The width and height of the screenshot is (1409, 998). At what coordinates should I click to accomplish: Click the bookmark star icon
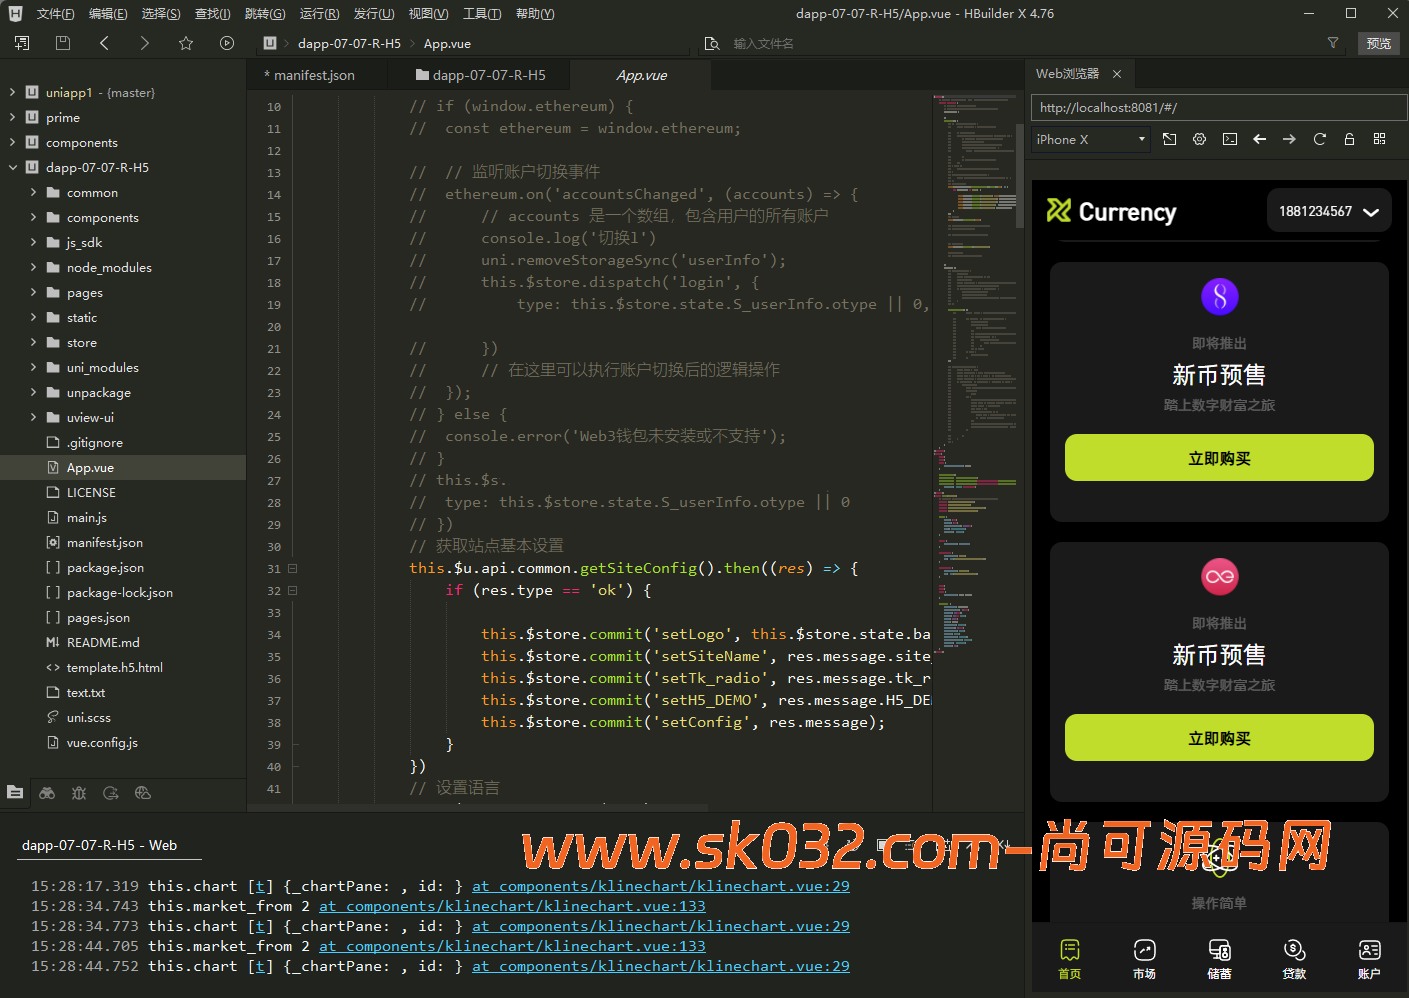(x=186, y=43)
